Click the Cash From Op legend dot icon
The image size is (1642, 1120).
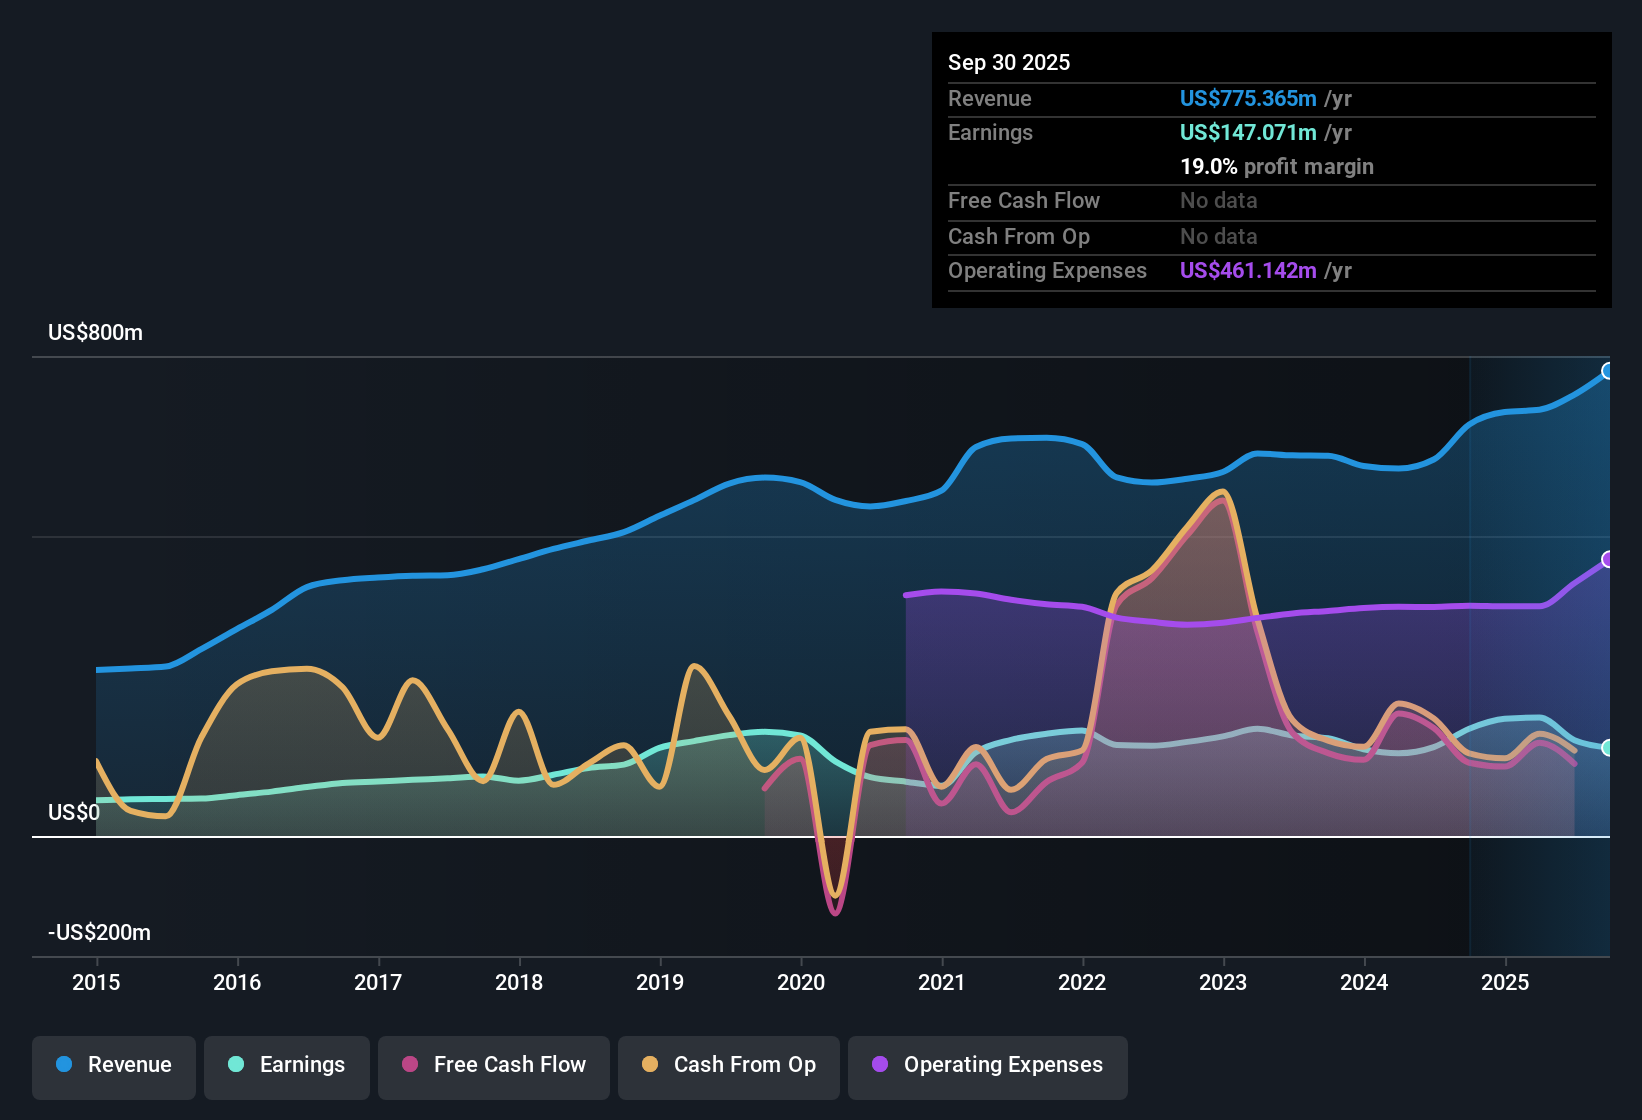[x=650, y=1065]
